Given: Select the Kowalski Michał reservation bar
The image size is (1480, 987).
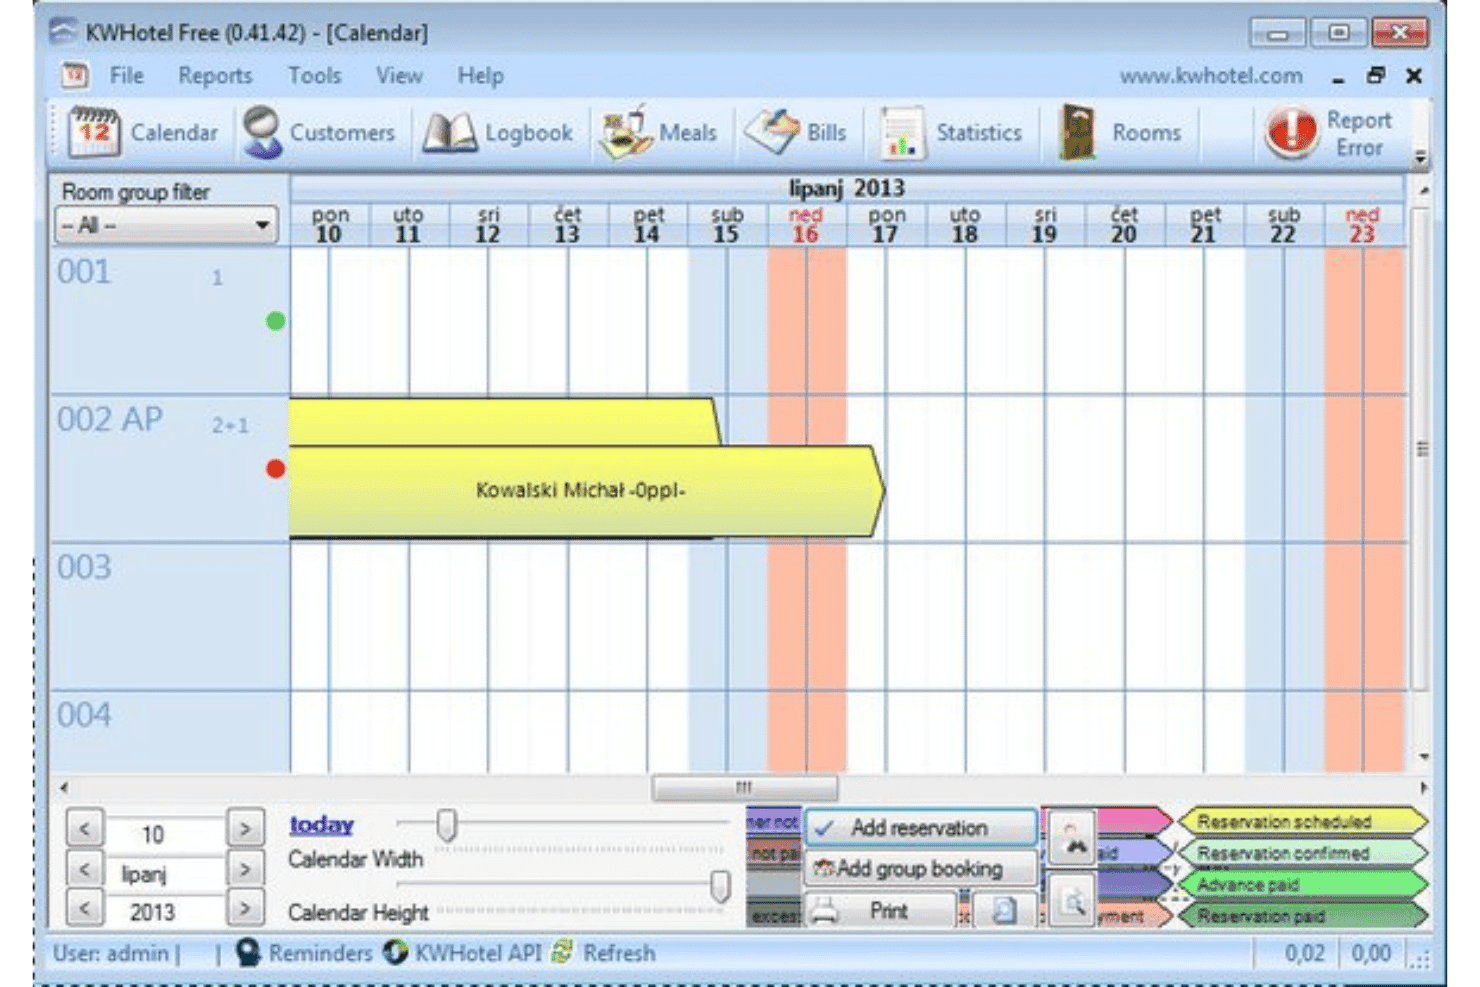Looking at the screenshot, I should point(586,491).
